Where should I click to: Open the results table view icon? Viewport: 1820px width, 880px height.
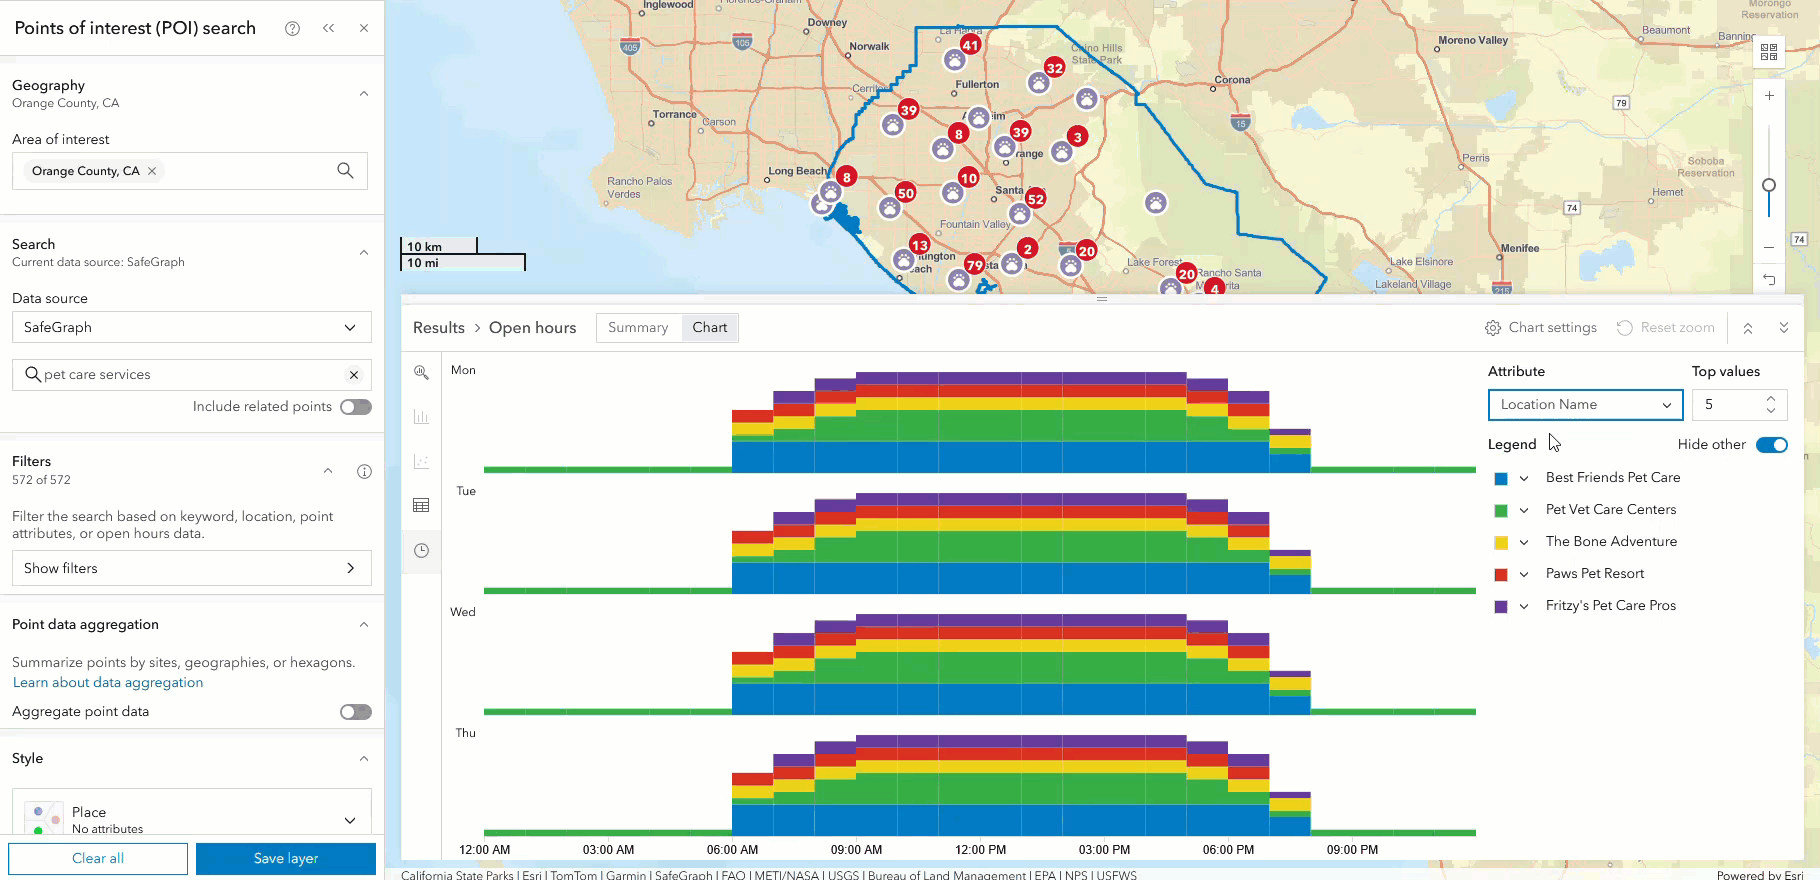tap(422, 506)
